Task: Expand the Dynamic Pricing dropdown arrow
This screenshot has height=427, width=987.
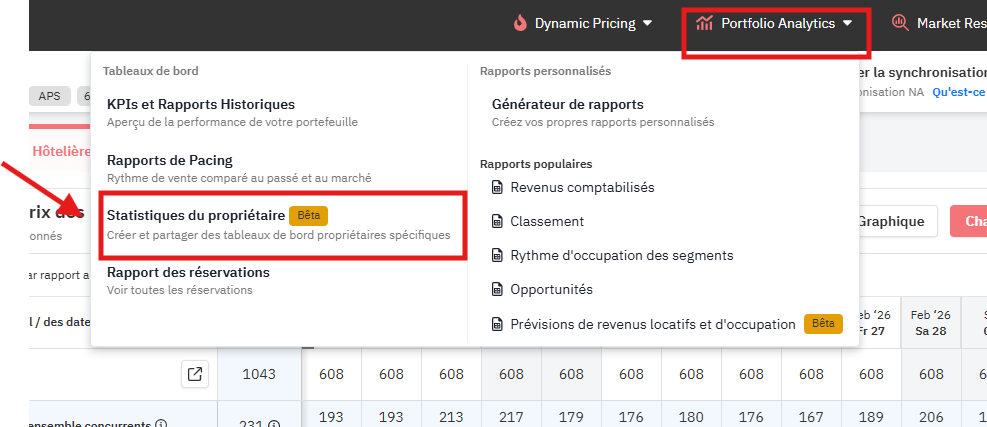Action: pos(647,23)
